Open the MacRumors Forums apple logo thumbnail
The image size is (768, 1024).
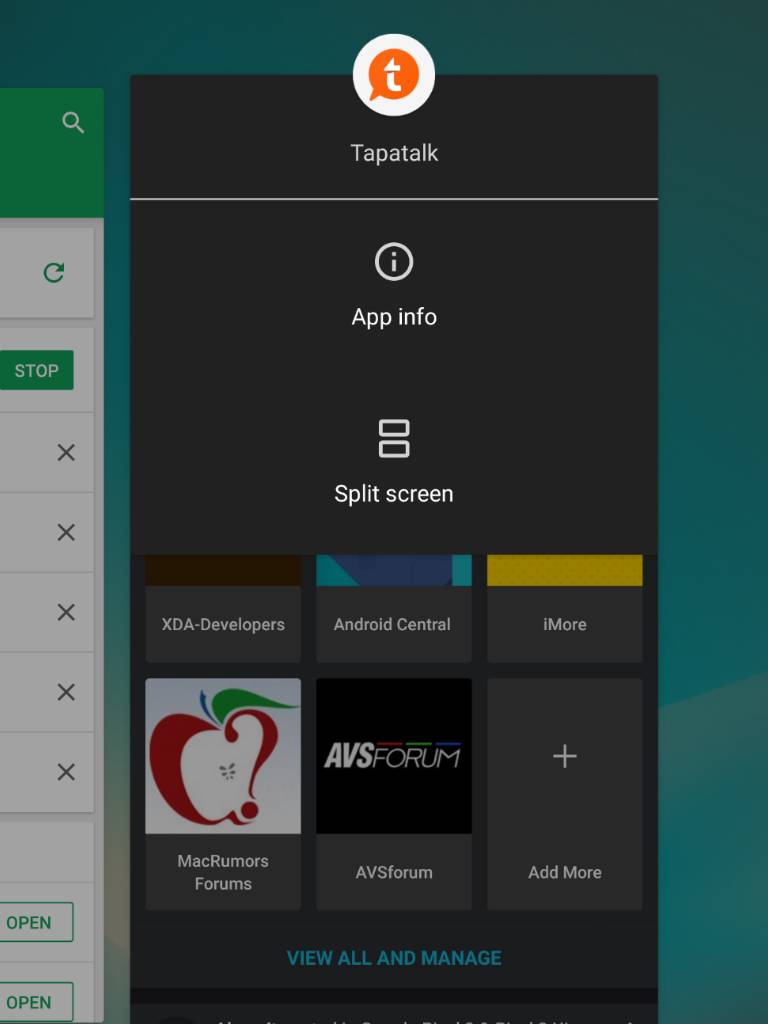tap(223, 756)
